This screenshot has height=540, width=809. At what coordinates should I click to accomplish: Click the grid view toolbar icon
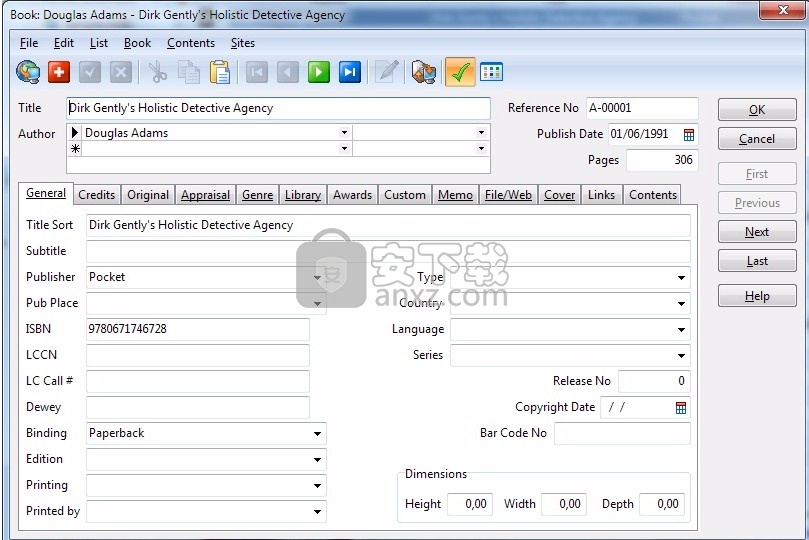pyautogui.click(x=491, y=72)
